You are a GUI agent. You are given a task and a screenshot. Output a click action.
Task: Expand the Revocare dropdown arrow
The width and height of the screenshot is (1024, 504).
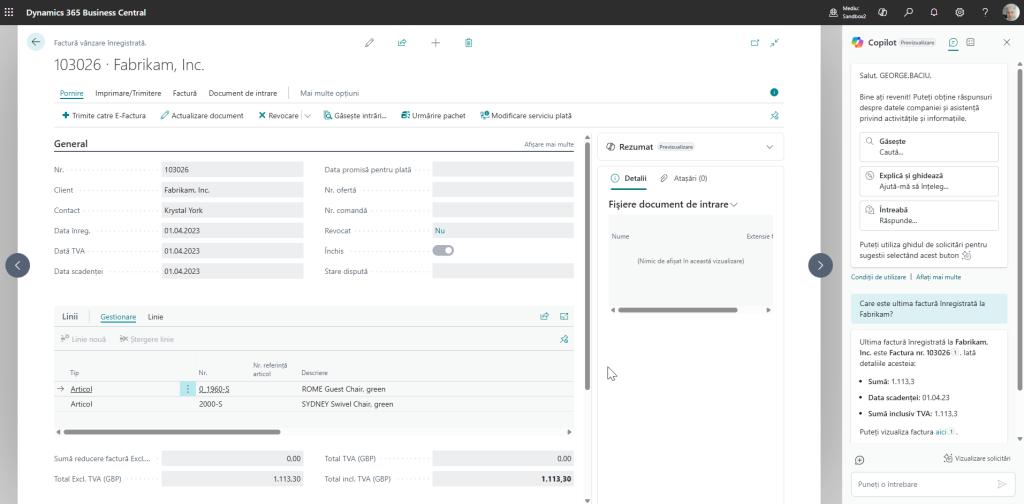307,116
